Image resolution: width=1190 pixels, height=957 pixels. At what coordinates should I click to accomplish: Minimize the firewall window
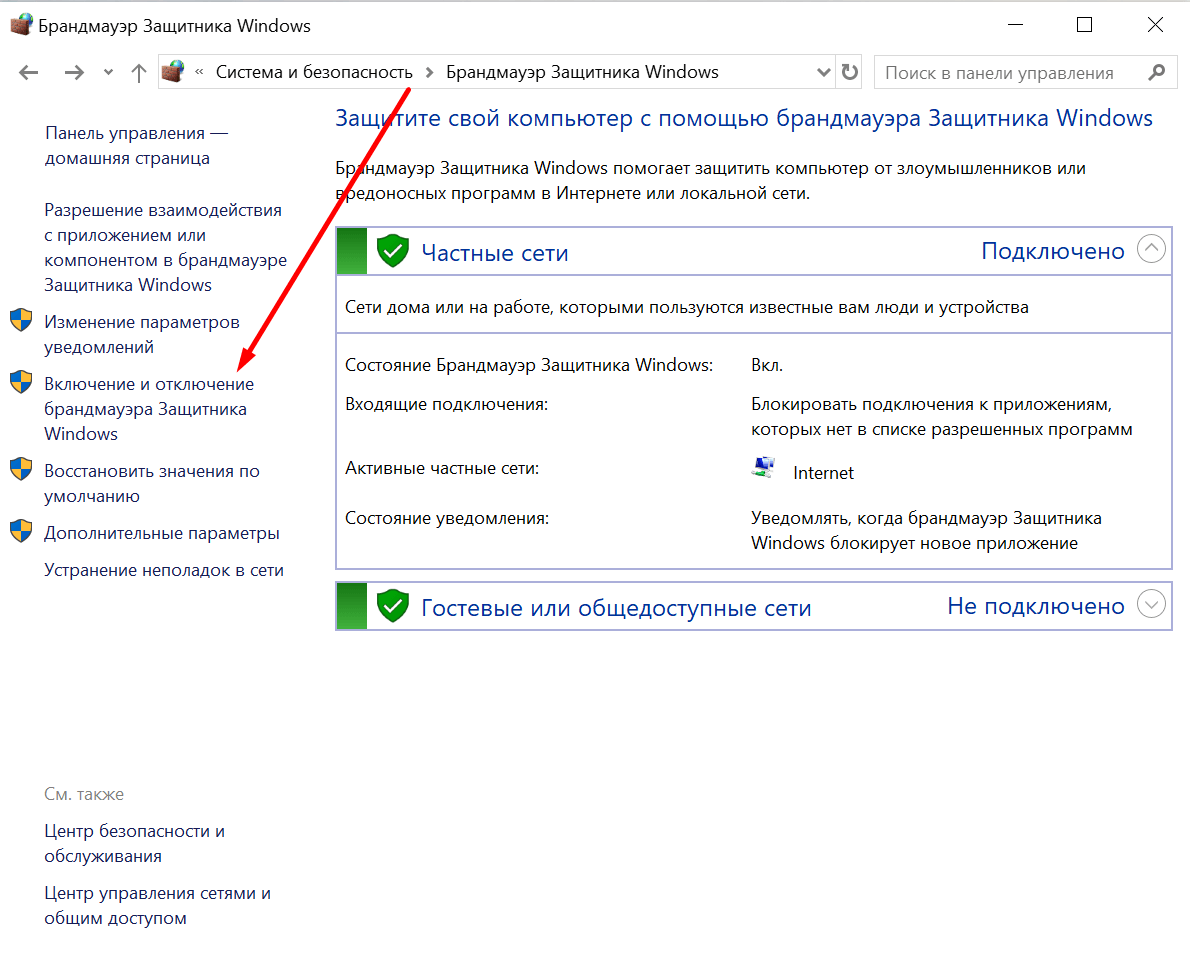(1015, 25)
